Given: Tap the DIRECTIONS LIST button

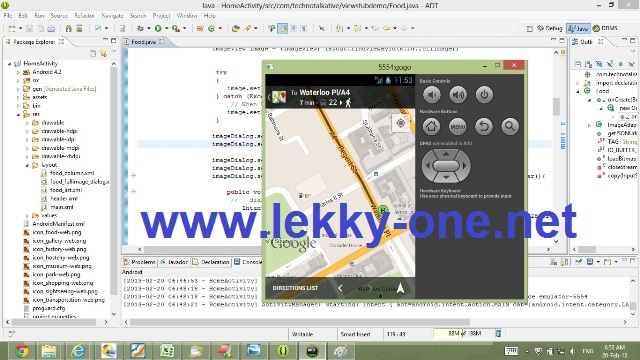Looking at the screenshot, I should point(295,288).
